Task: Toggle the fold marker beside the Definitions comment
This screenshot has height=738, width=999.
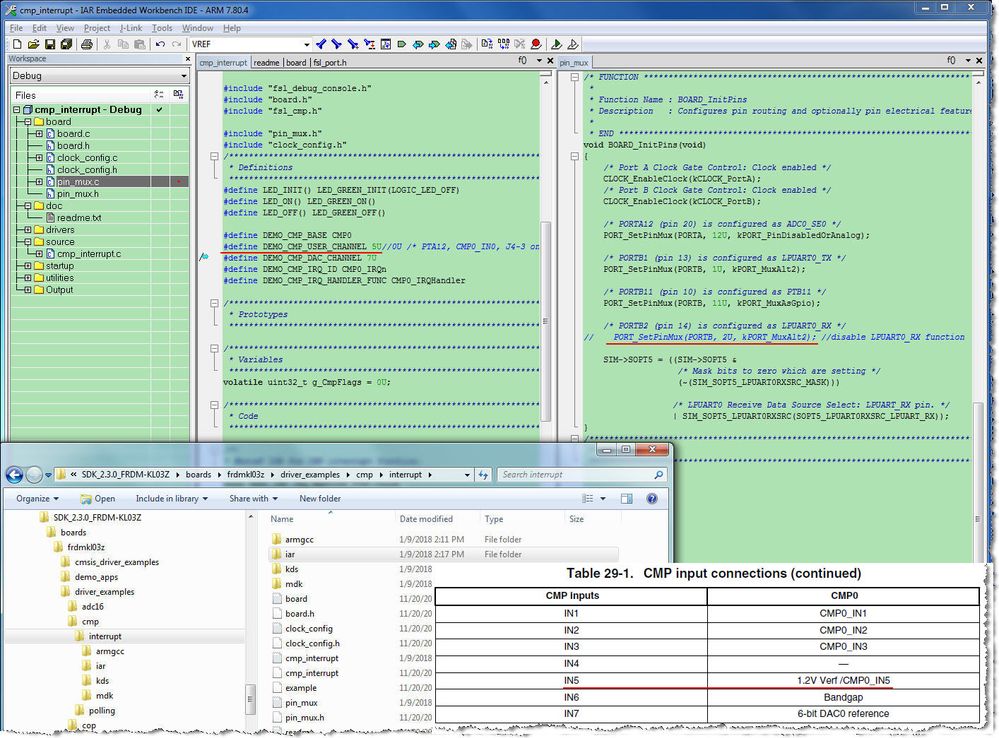Action: point(213,156)
